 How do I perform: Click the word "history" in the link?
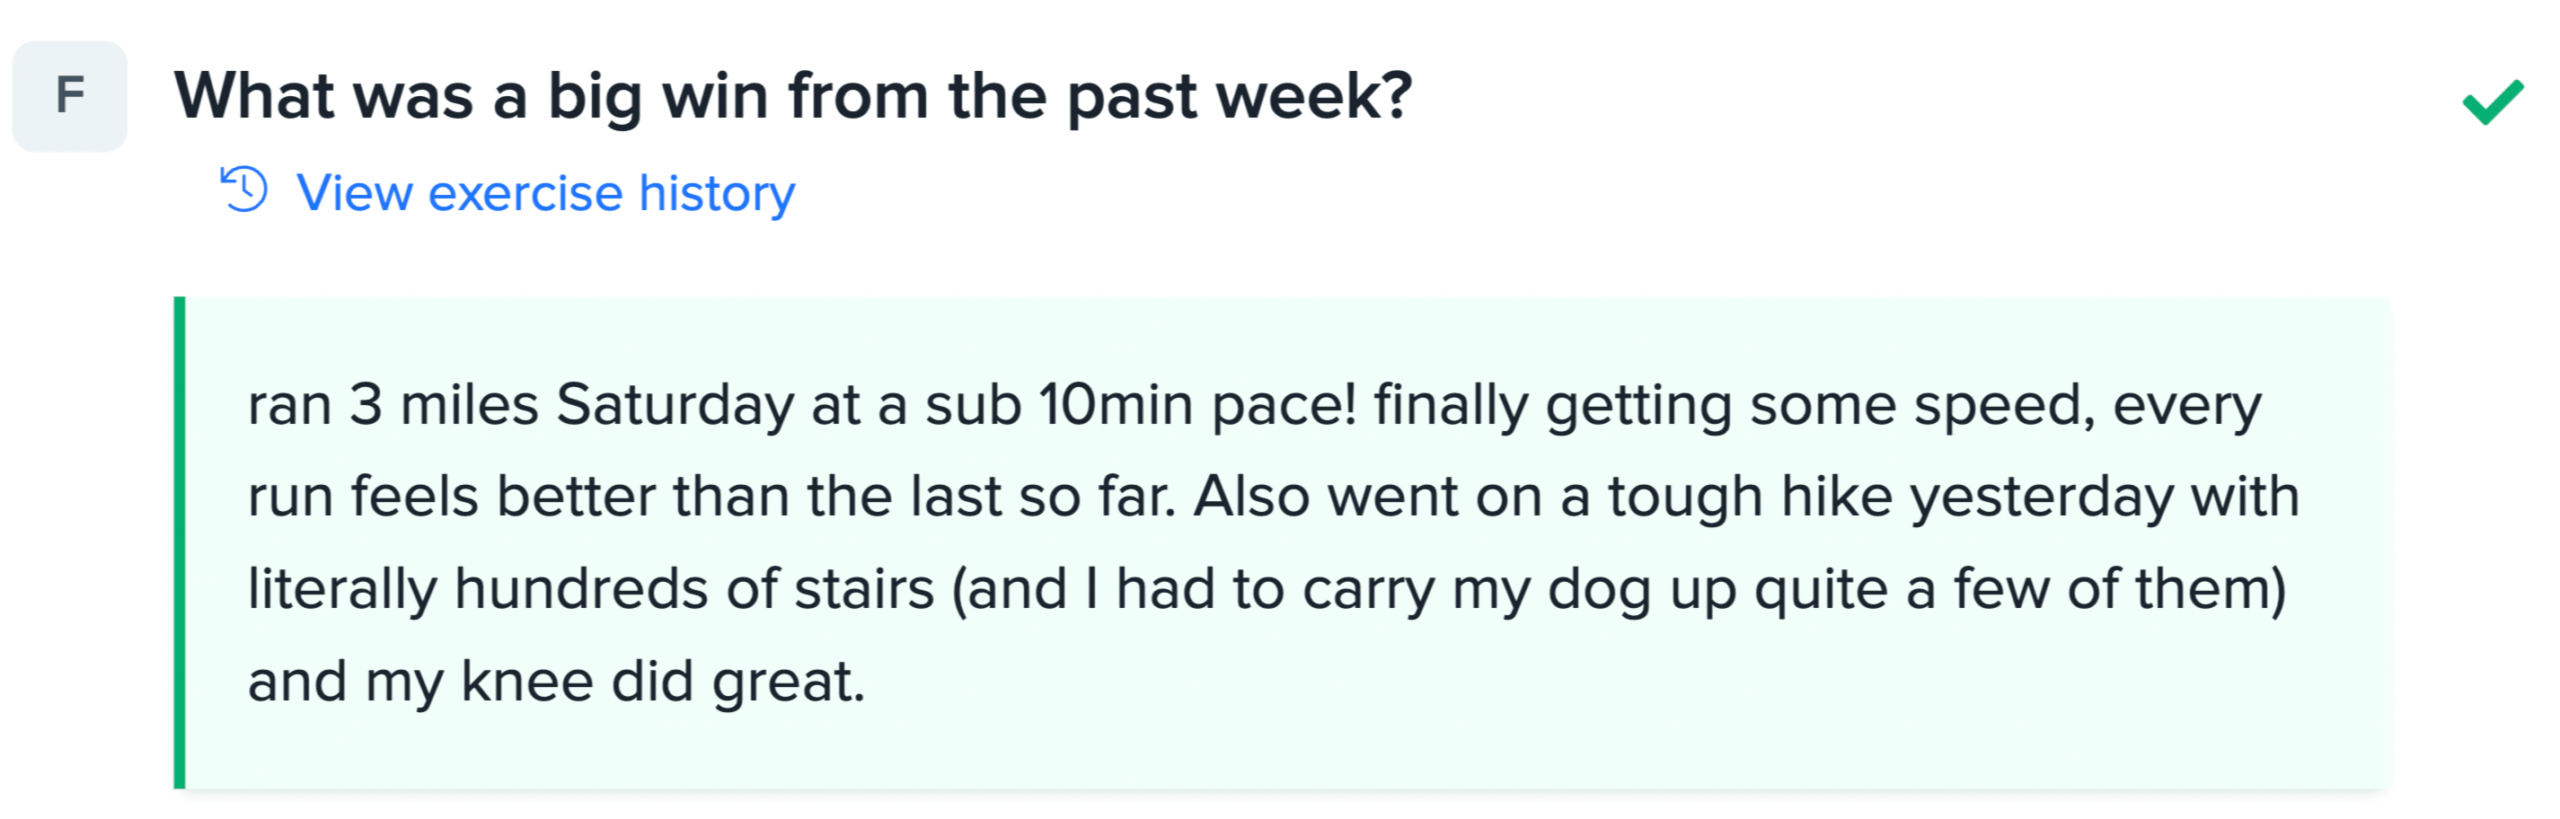(x=717, y=192)
